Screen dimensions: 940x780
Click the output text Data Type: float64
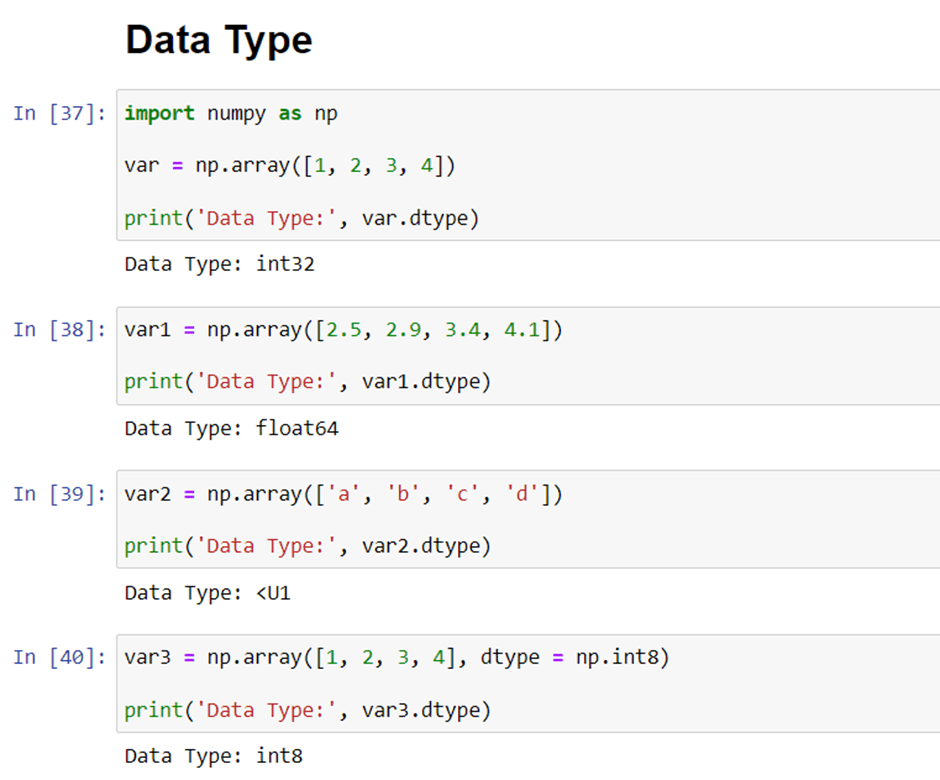[231, 428]
